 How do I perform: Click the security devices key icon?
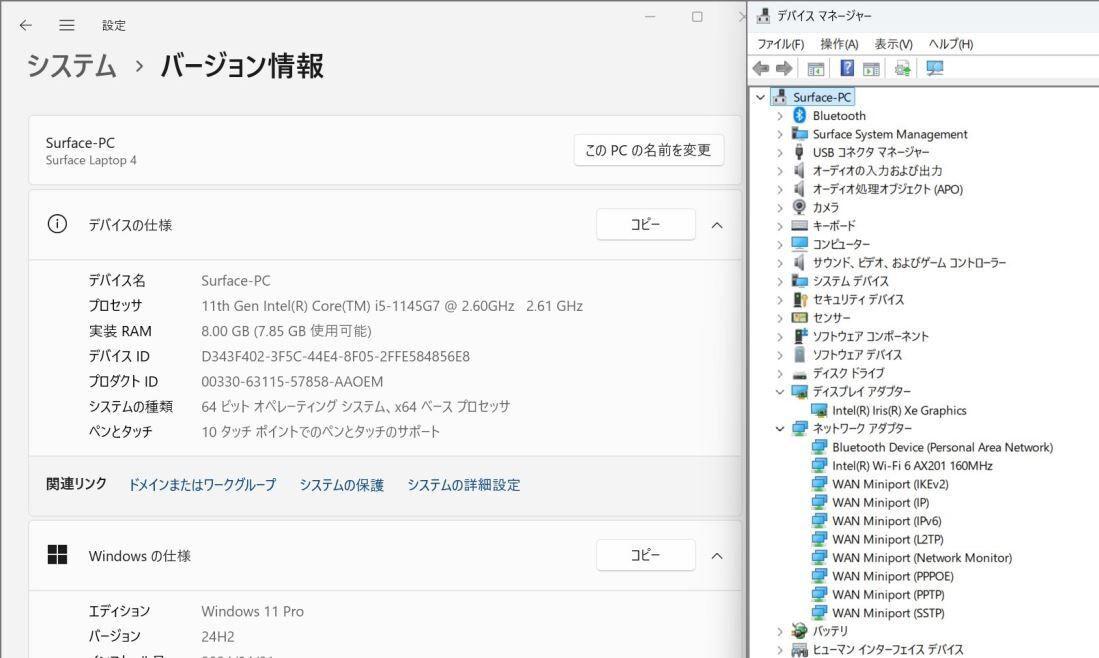[x=800, y=299]
